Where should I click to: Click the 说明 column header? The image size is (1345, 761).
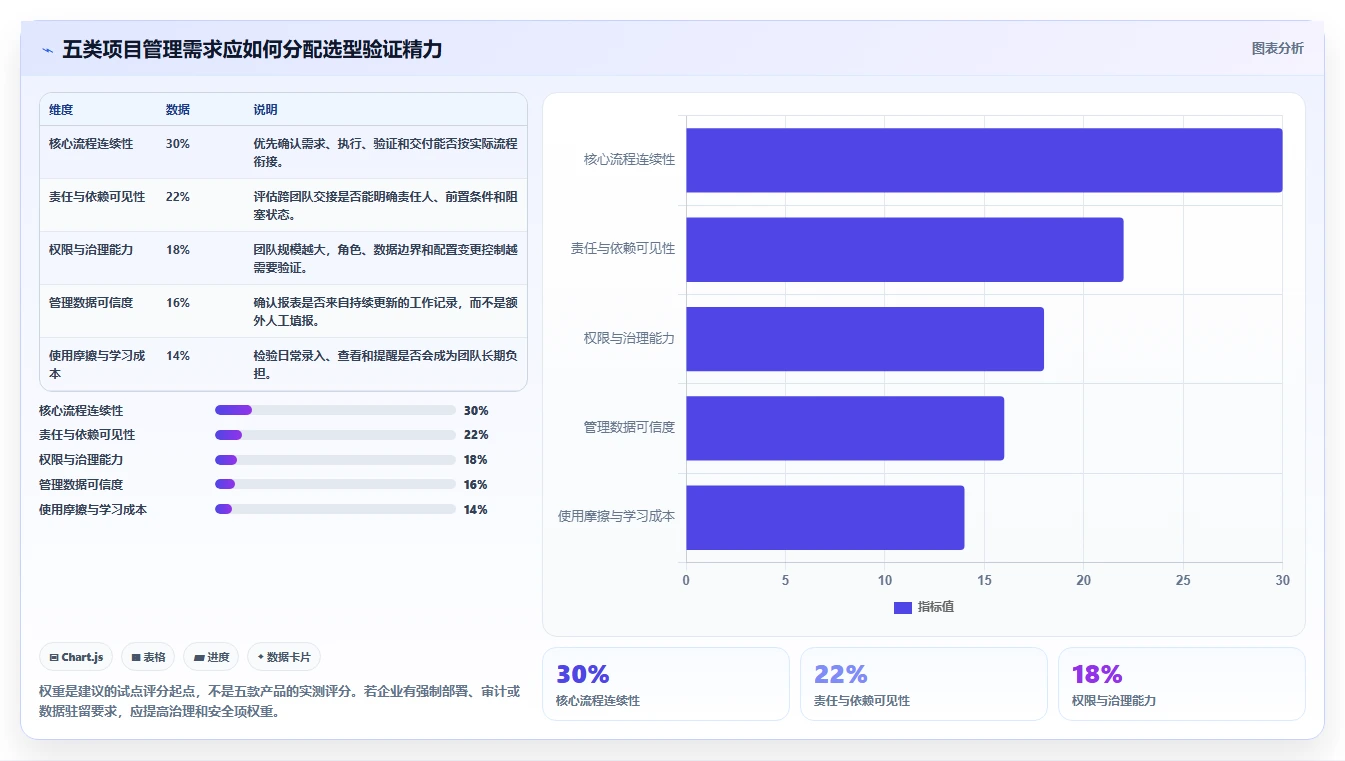(266, 110)
